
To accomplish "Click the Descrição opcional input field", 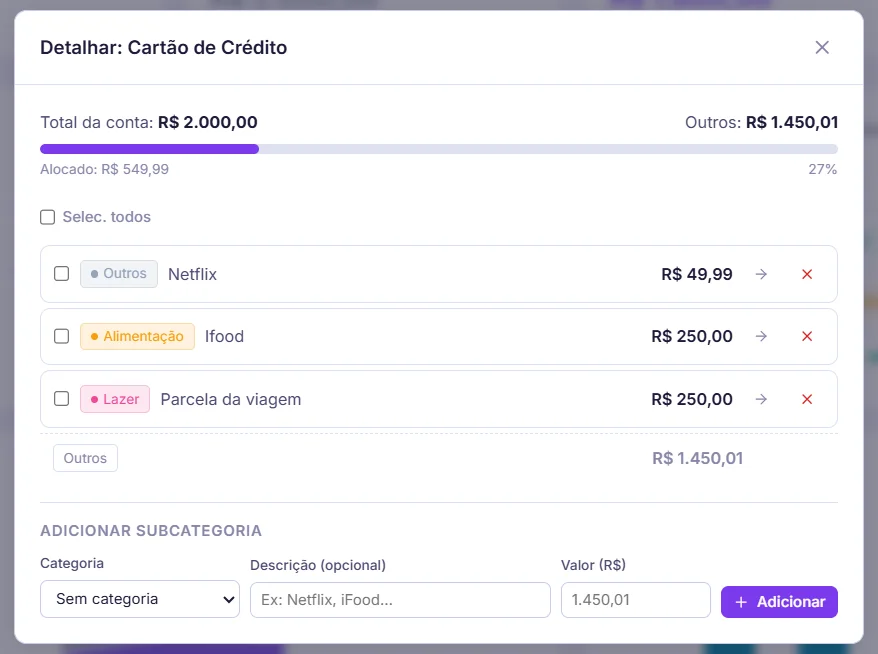I will [x=400, y=599].
